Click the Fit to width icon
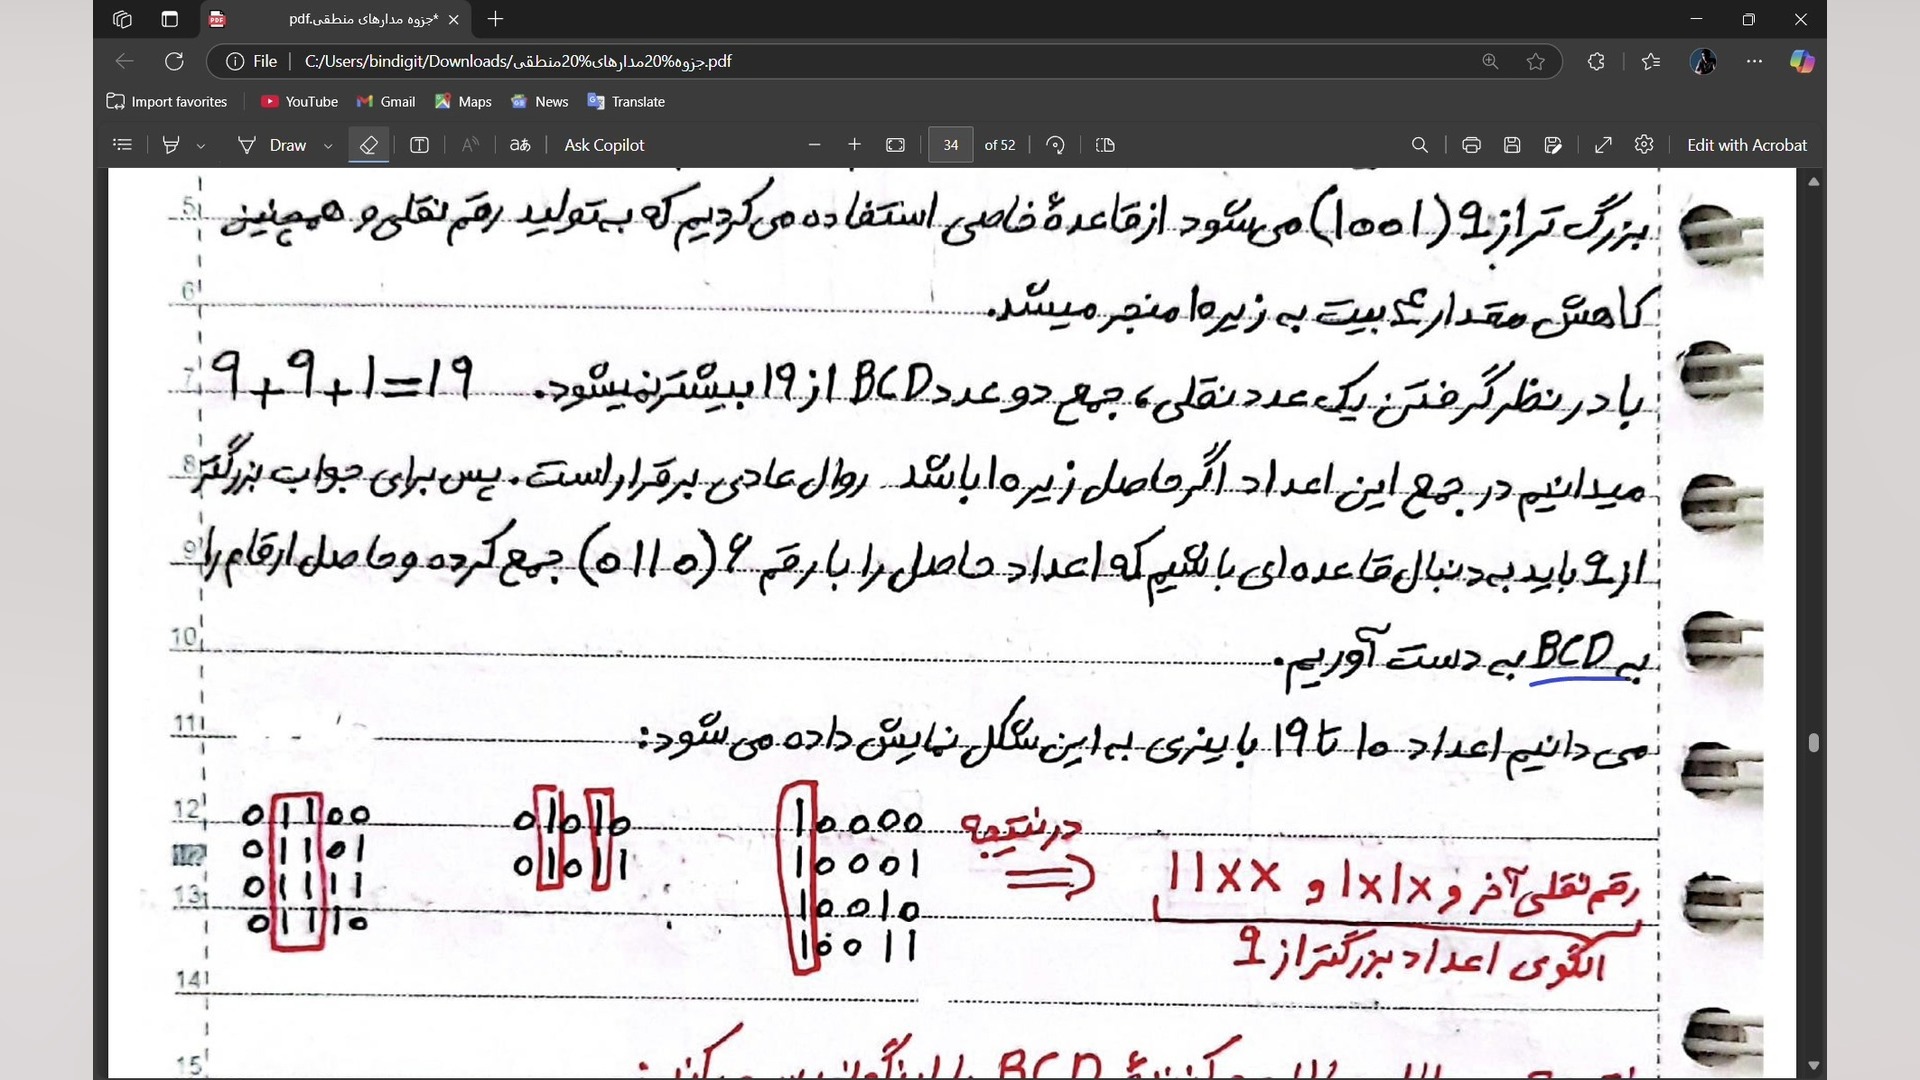1920x1080 pixels. (895, 145)
